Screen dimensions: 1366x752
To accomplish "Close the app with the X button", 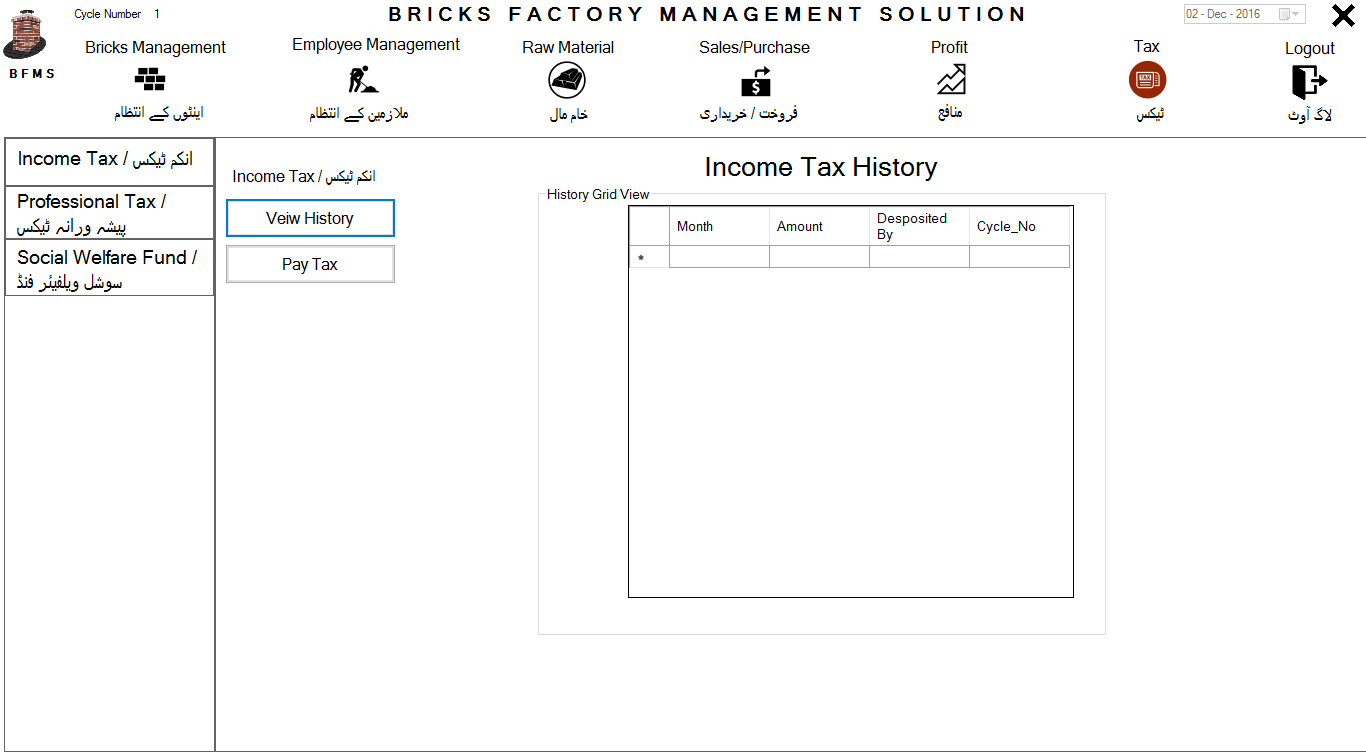I will click(x=1343, y=15).
